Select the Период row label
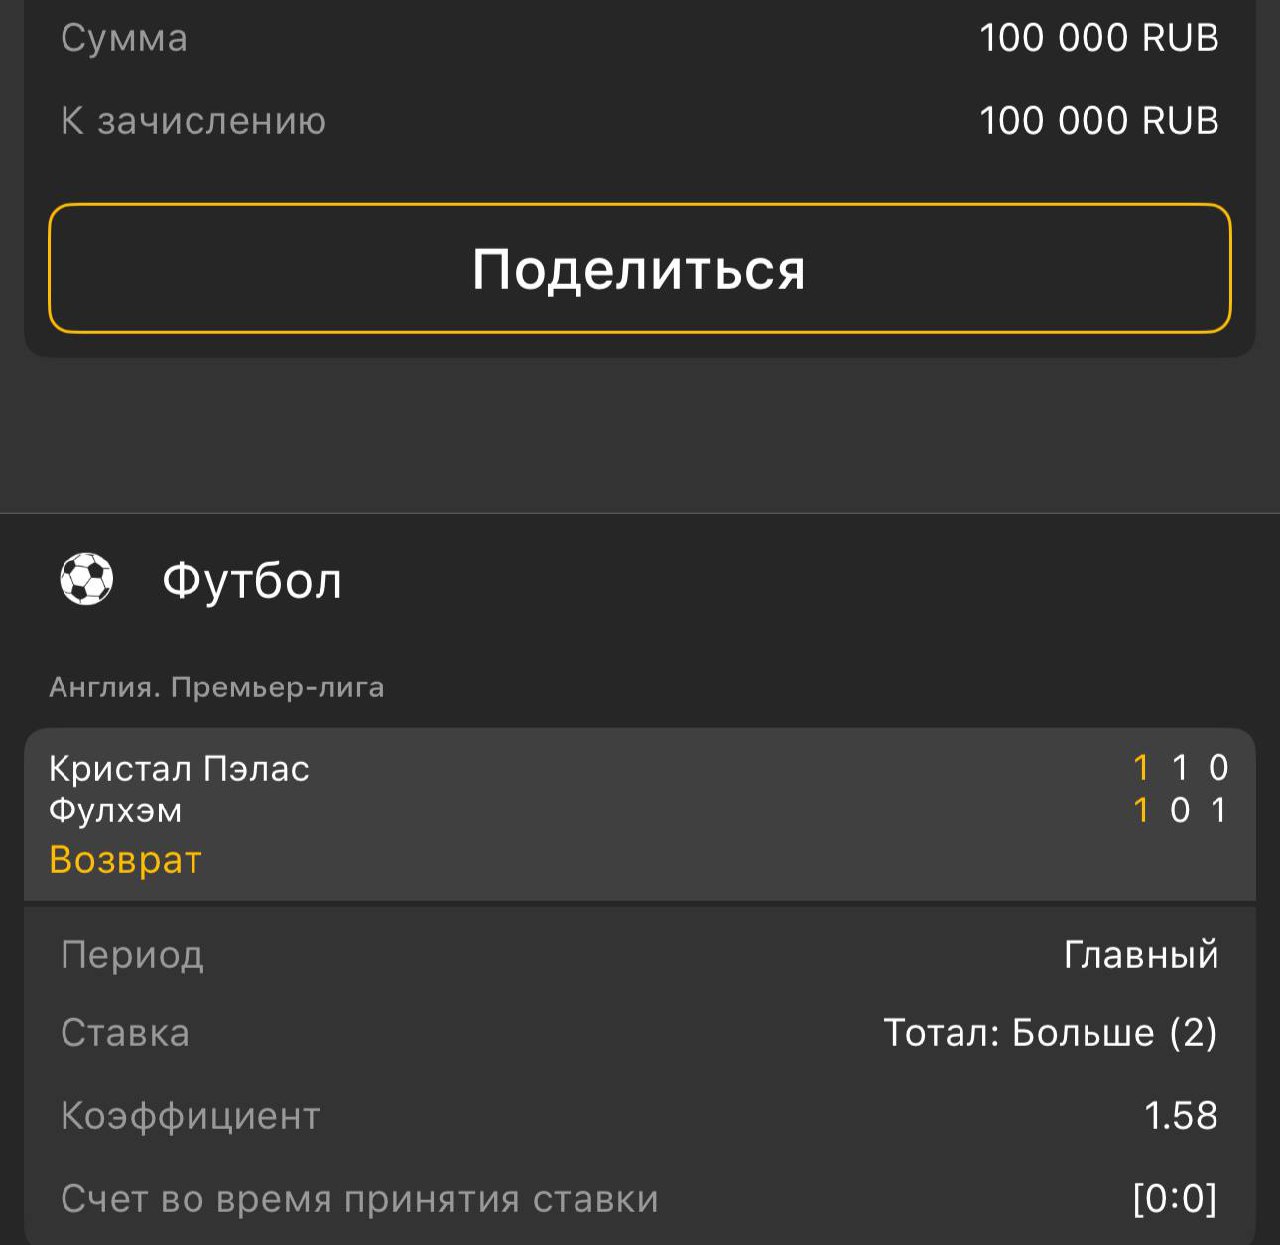This screenshot has width=1280, height=1245. (x=132, y=955)
